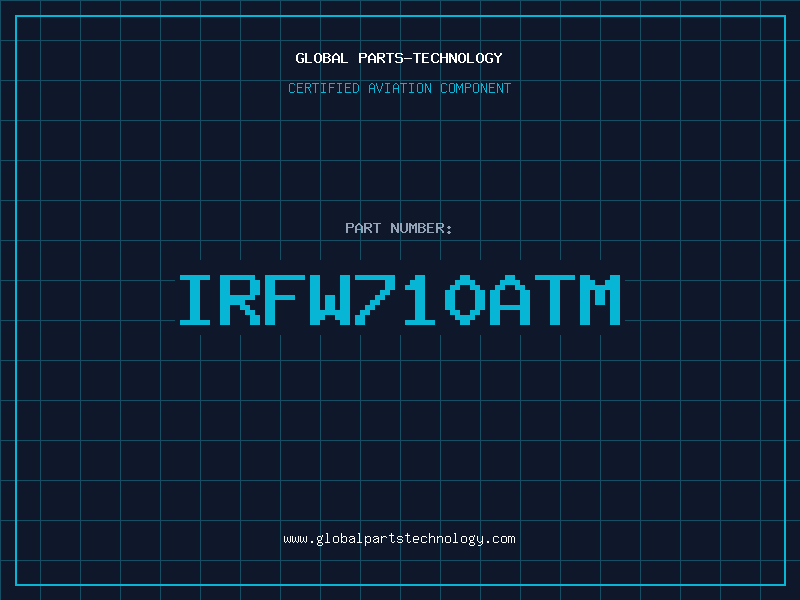Select the GLOBAL PARTS-TECHNOLOGY title heading
This screenshot has height=600, width=800.
point(399,58)
